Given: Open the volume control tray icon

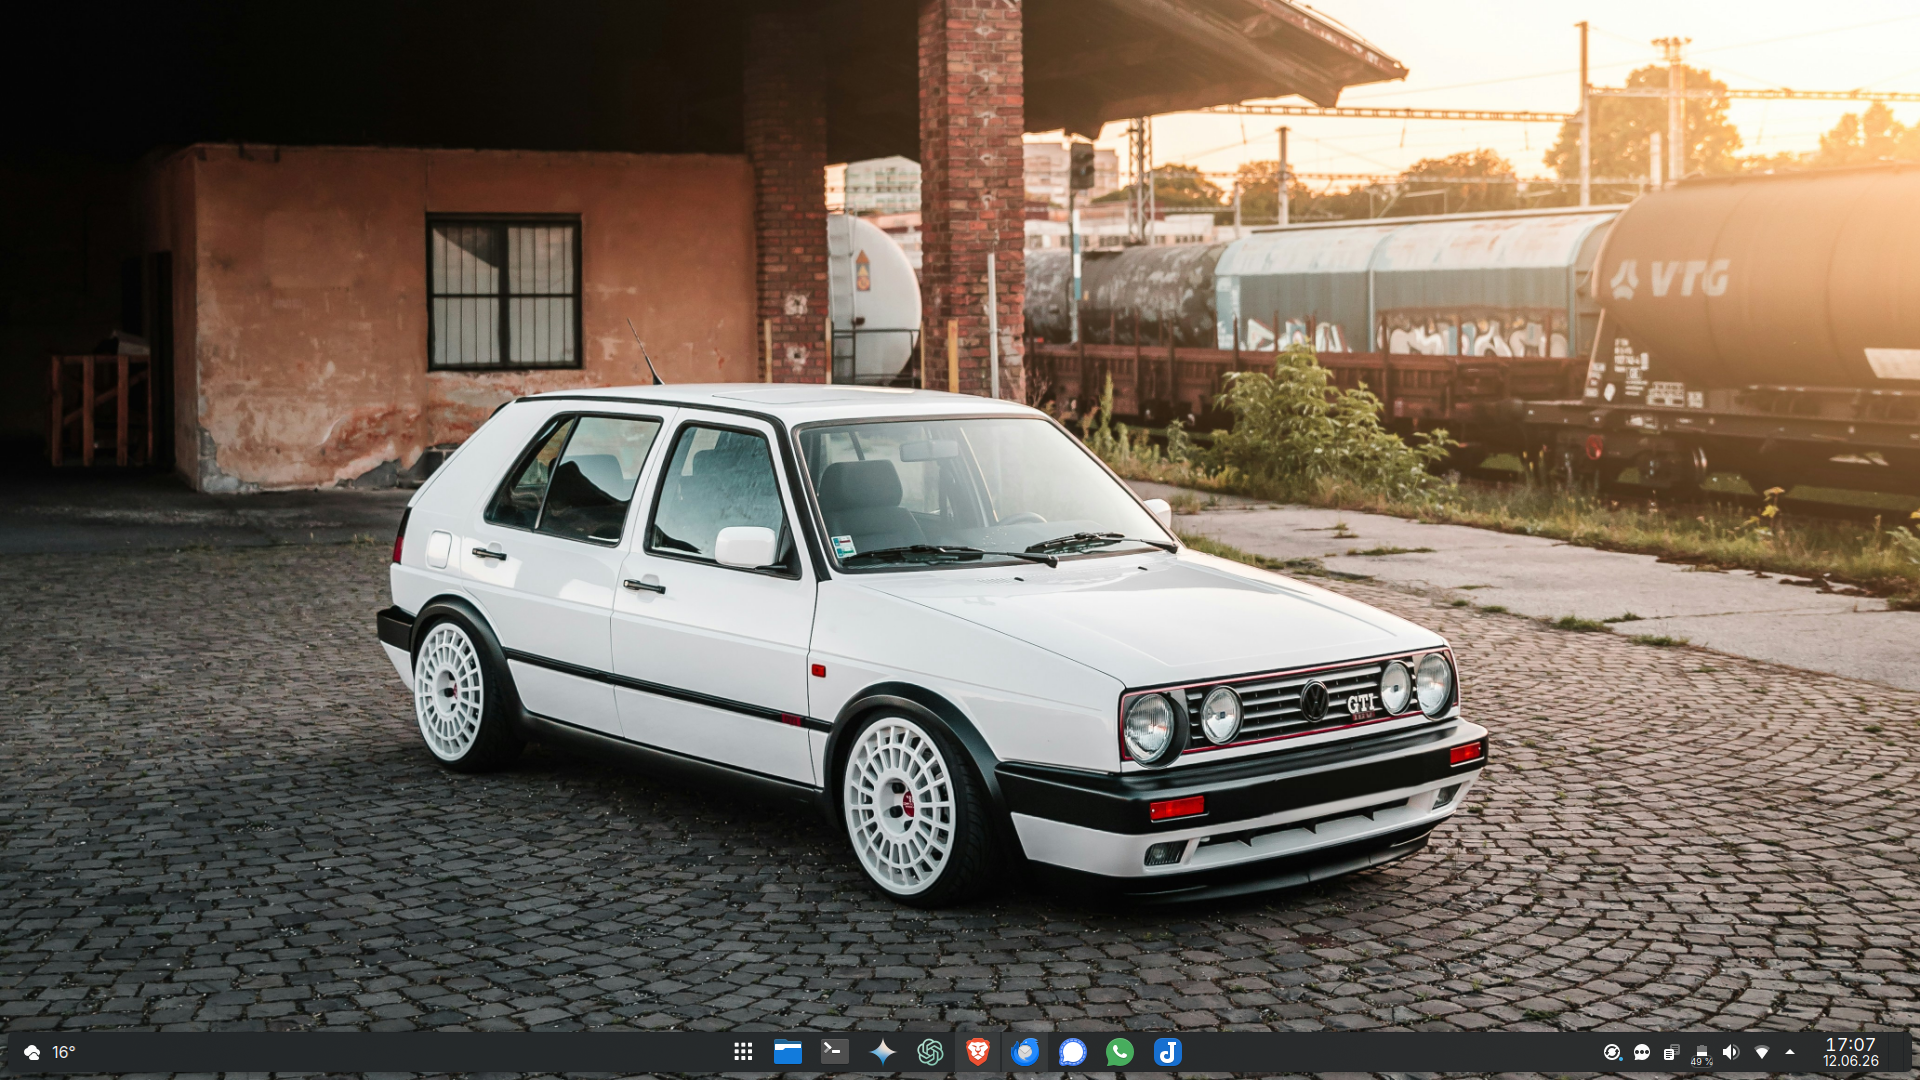Looking at the screenshot, I should [x=1731, y=1052].
